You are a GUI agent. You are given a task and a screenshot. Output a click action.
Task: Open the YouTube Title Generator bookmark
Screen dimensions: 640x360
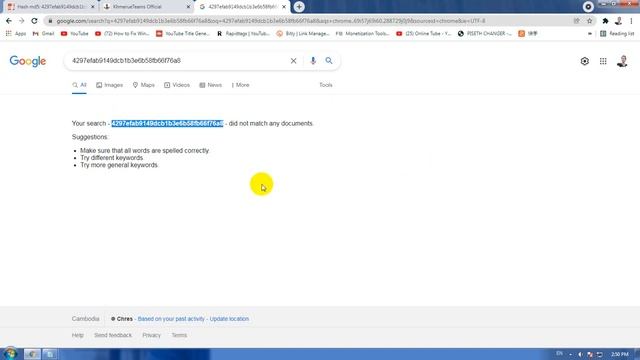pyautogui.click(x=183, y=33)
